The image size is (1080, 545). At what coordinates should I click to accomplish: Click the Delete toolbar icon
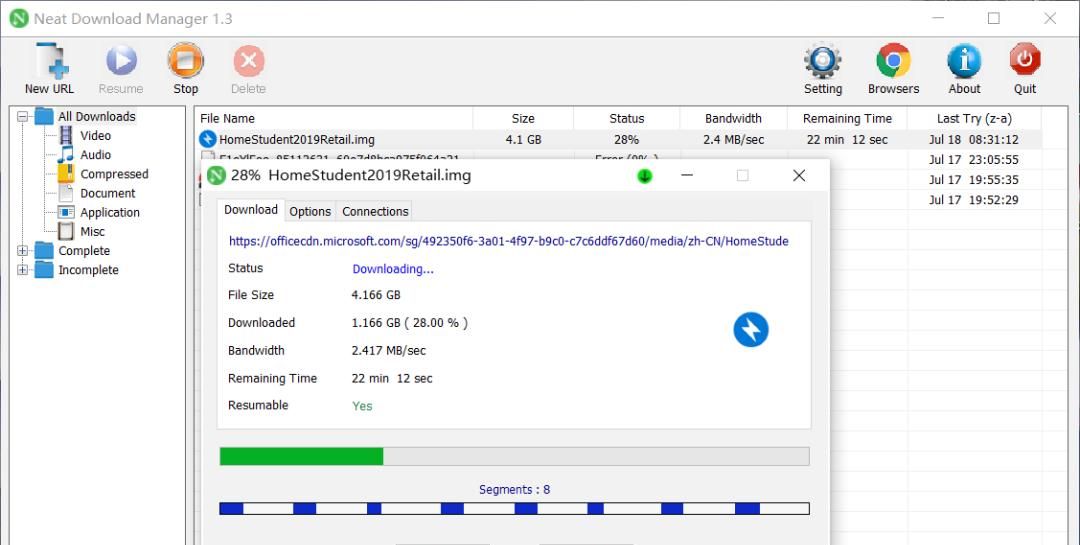249,61
